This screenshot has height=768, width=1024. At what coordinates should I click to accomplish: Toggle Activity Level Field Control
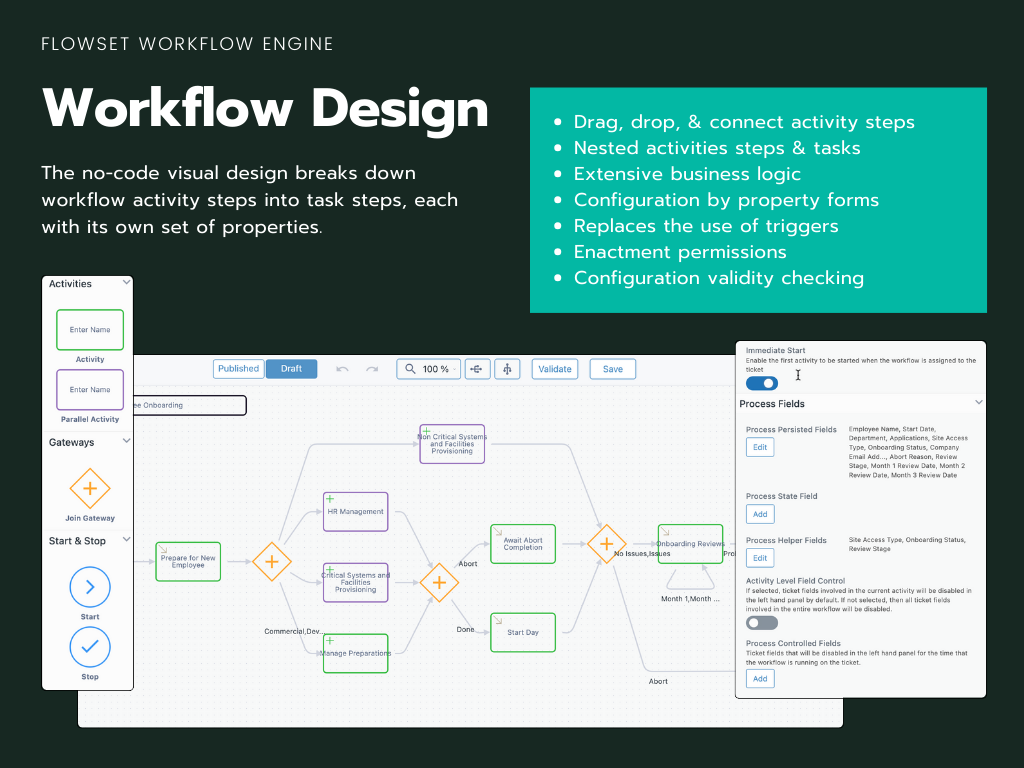(x=761, y=622)
